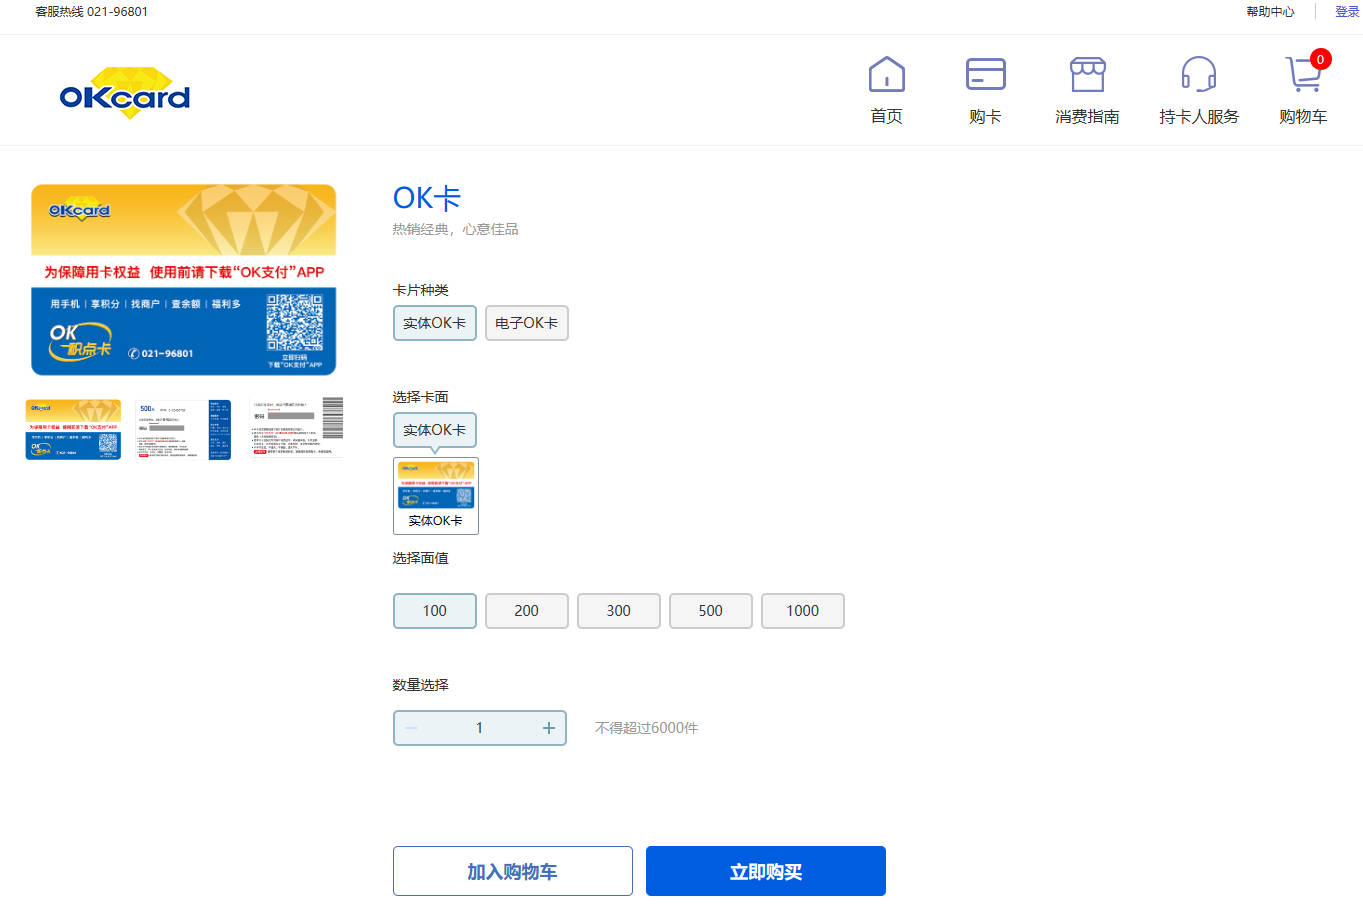The width and height of the screenshot is (1363, 913).
Task: Open the card purchase icon
Action: [x=986, y=75]
